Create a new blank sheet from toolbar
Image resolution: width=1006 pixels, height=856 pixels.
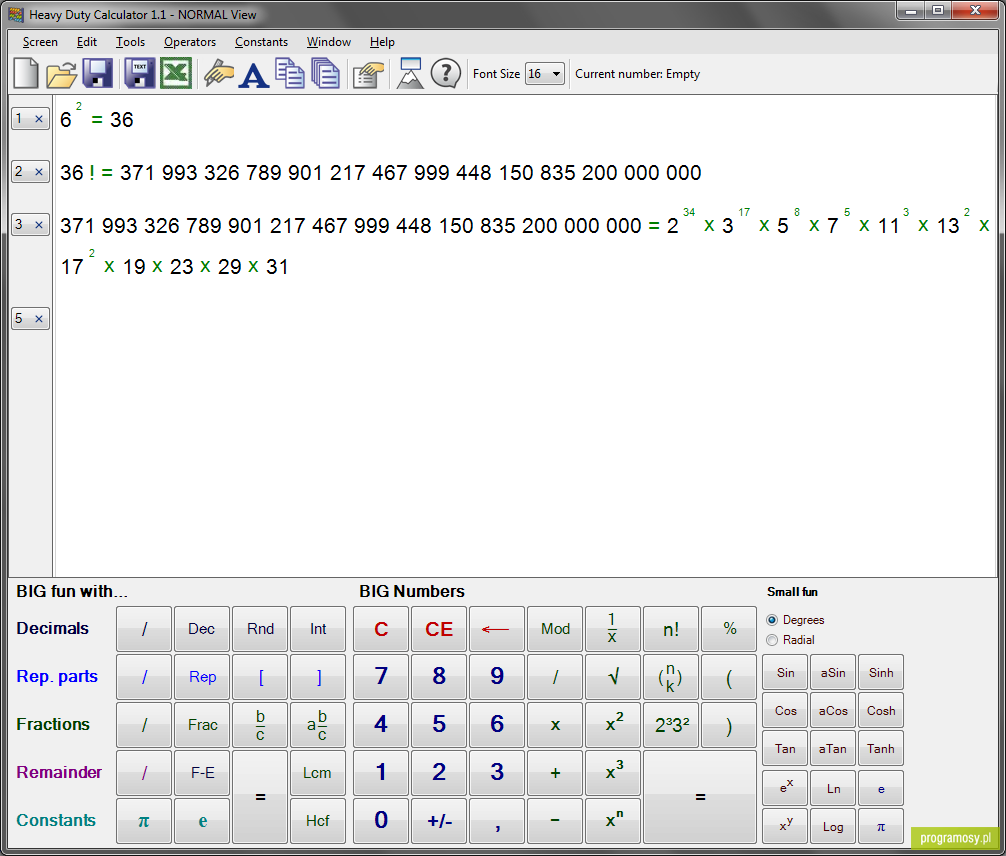point(26,73)
